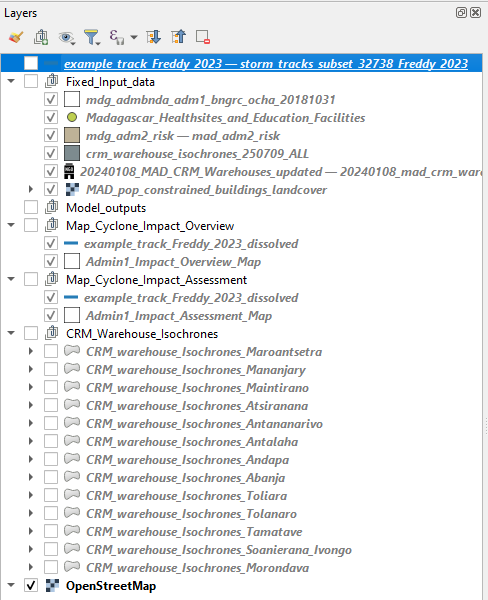Check the CRM_warehouse_Isochrones_Toliara checkbox
This screenshot has width=488, height=600.
[x=51, y=495]
